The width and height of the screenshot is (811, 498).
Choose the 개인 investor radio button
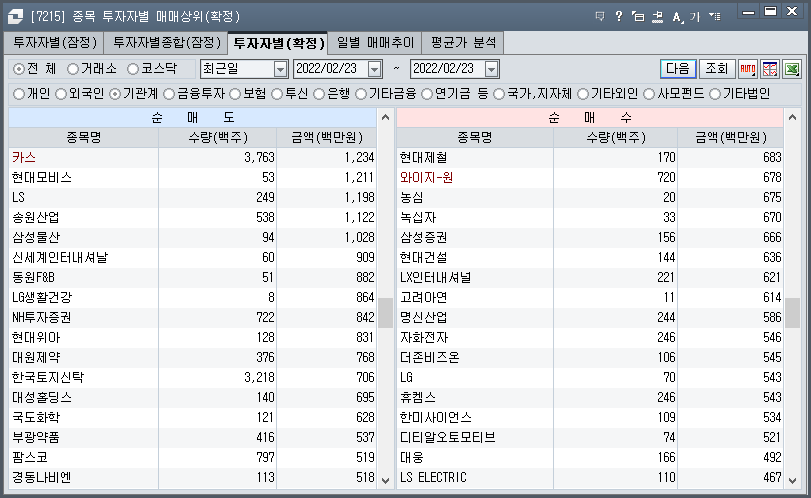[19, 94]
